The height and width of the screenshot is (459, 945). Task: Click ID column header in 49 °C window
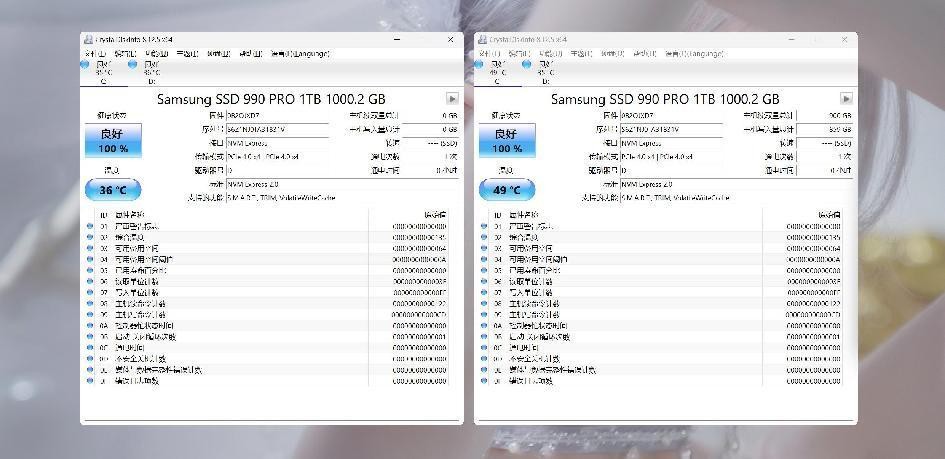tap(497, 214)
